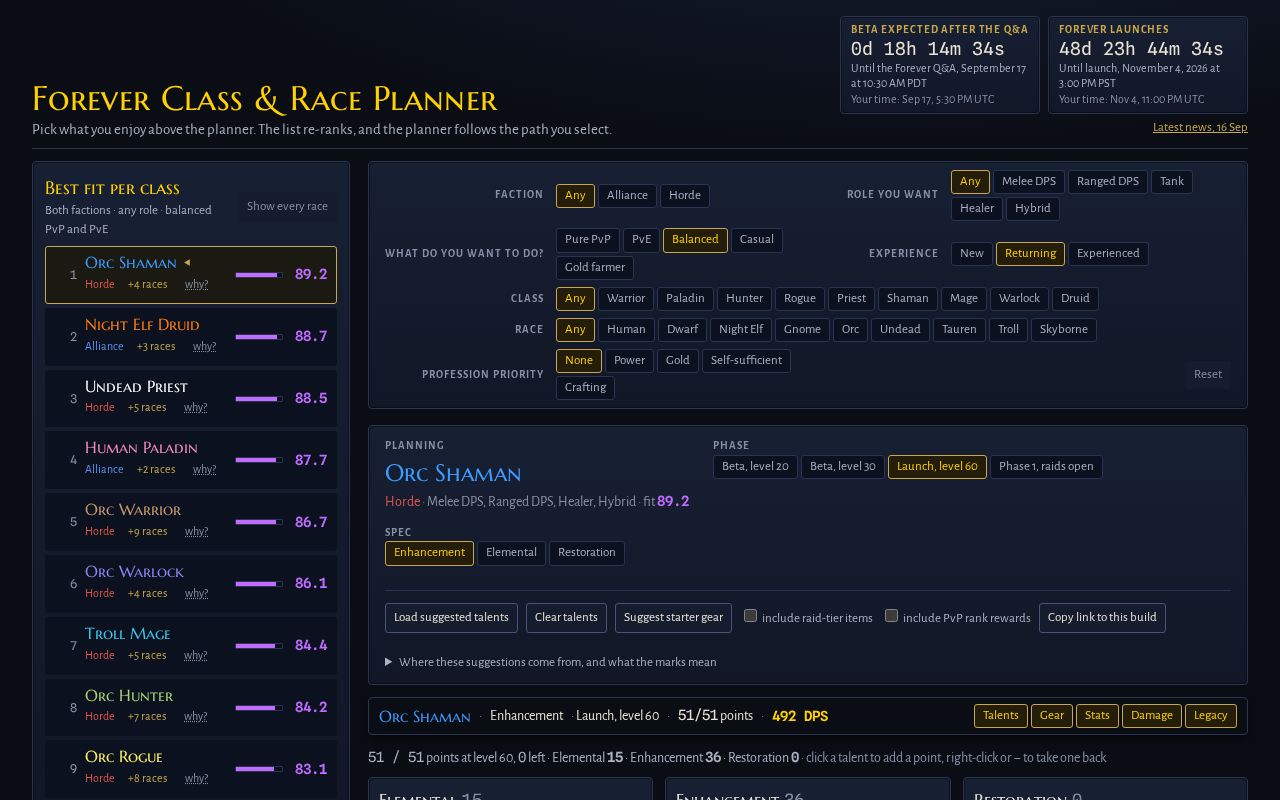
Task: Select the Pure PvP activity chip
Action: [x=588, y=240]
